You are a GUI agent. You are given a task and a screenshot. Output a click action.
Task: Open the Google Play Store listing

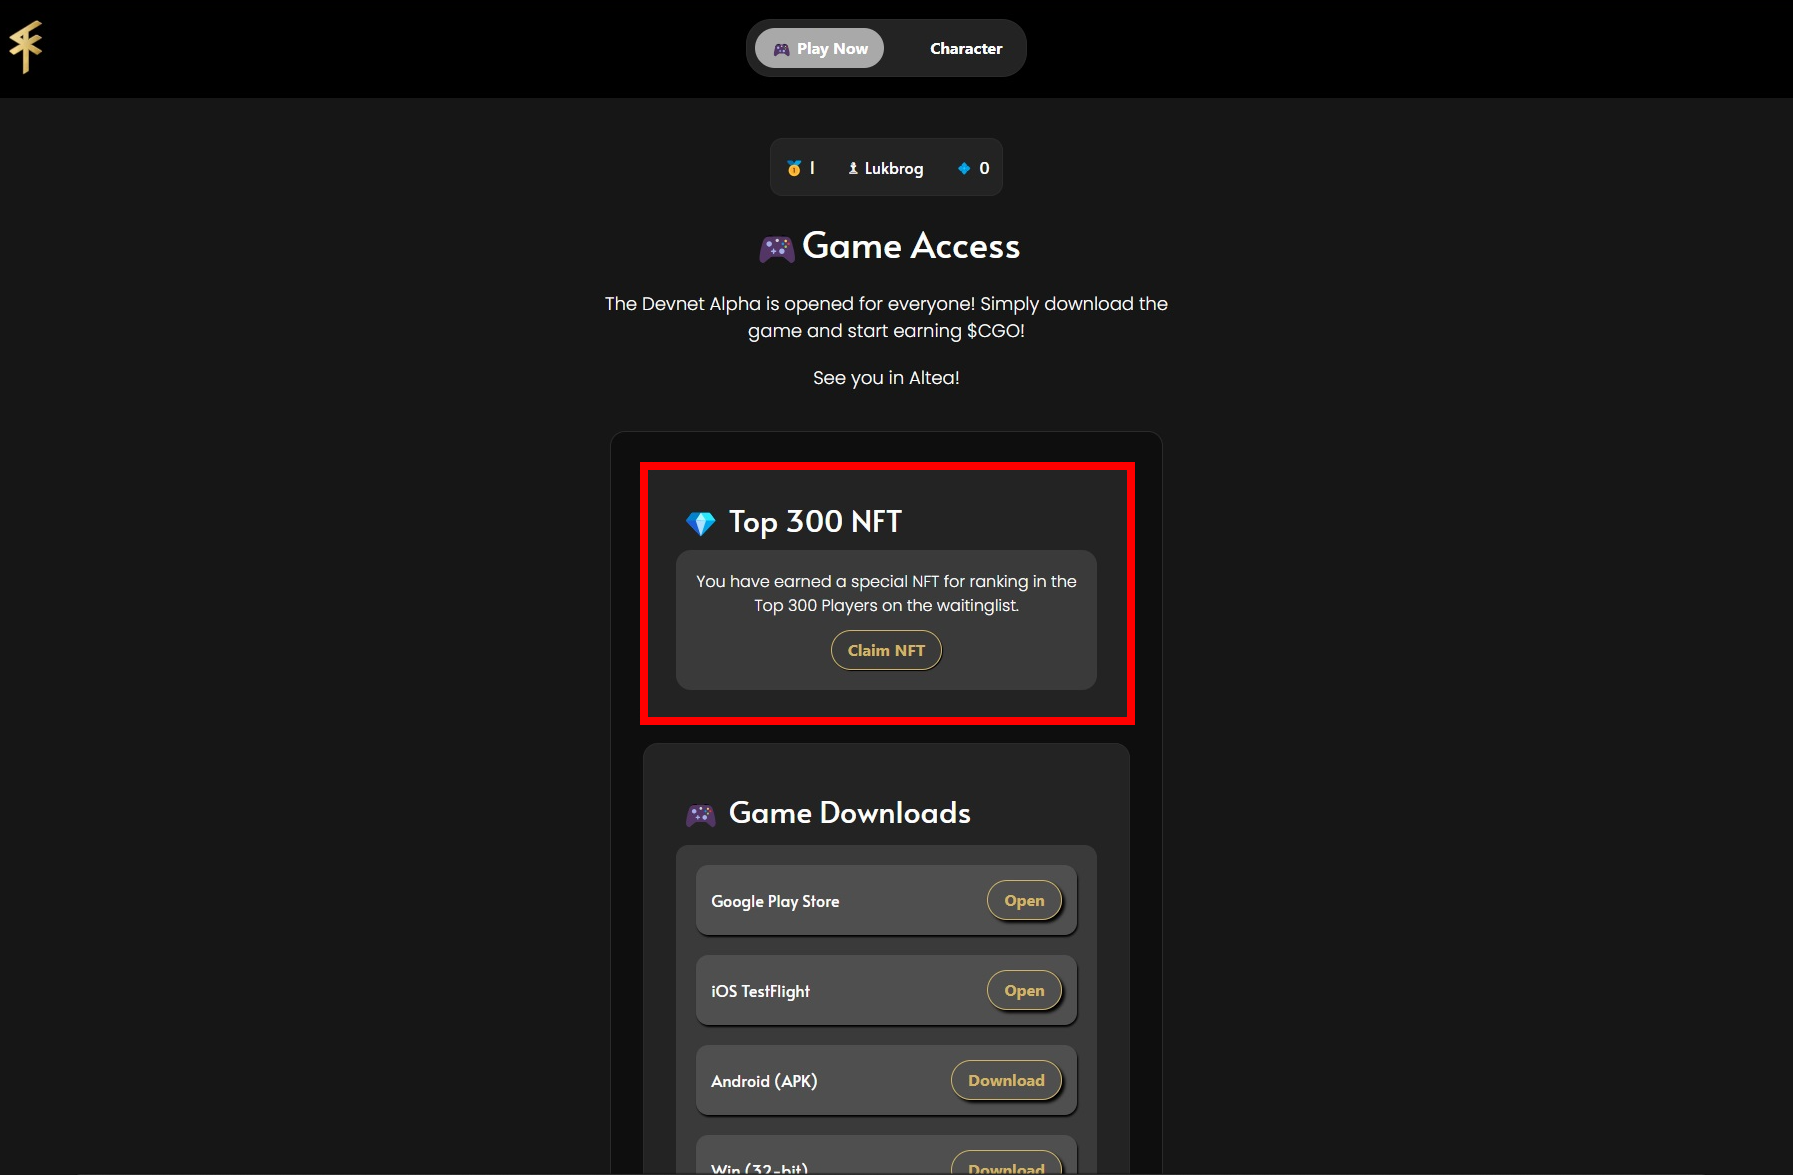pyautogui.click(x=1024, y=900)
